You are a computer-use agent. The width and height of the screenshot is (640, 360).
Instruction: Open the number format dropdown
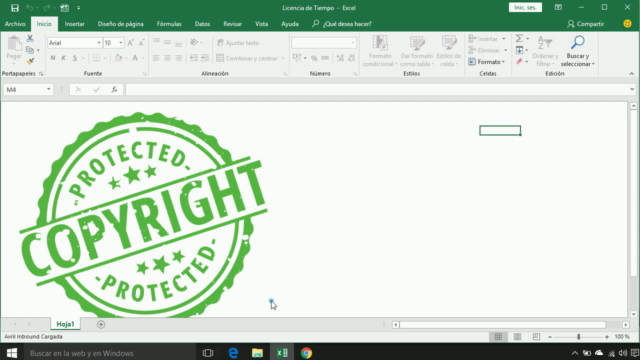[x=353, y=43]
